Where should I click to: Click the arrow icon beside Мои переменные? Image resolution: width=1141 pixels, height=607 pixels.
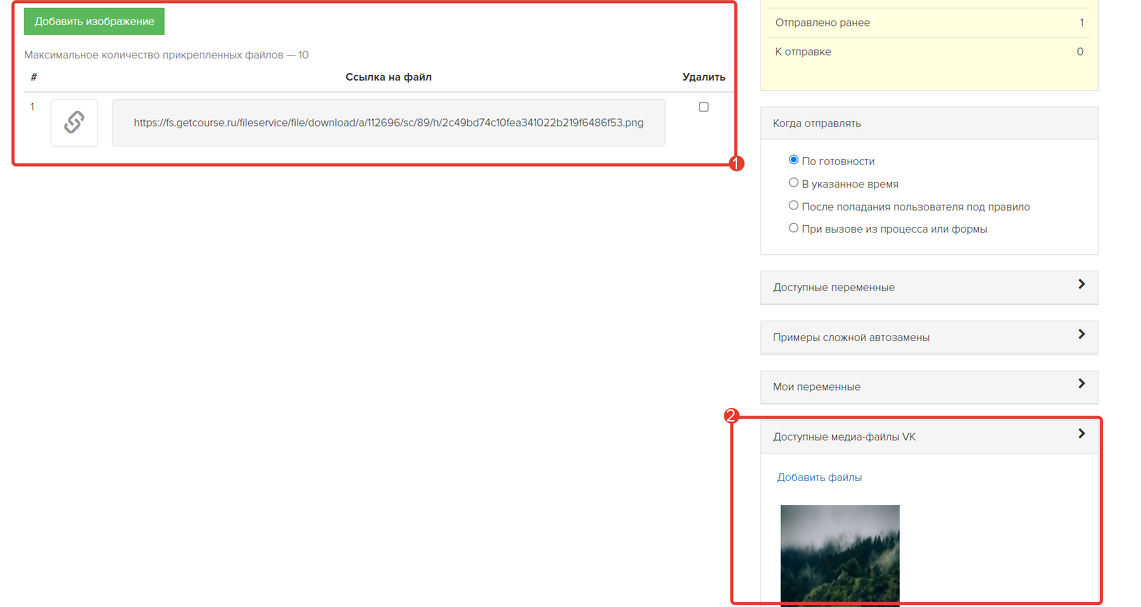point(1081,384)
